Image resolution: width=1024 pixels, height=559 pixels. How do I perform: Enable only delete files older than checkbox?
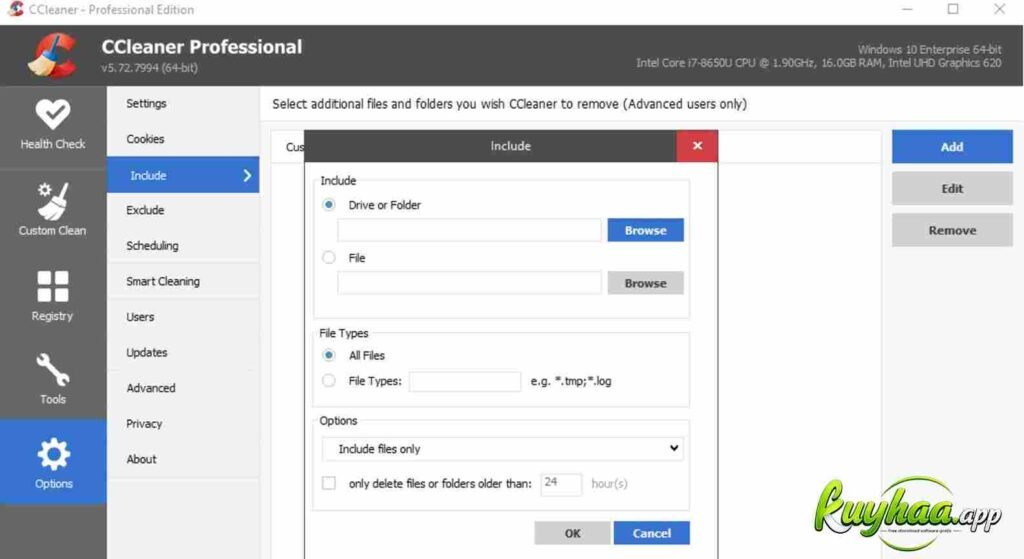[x=328, y=483]
